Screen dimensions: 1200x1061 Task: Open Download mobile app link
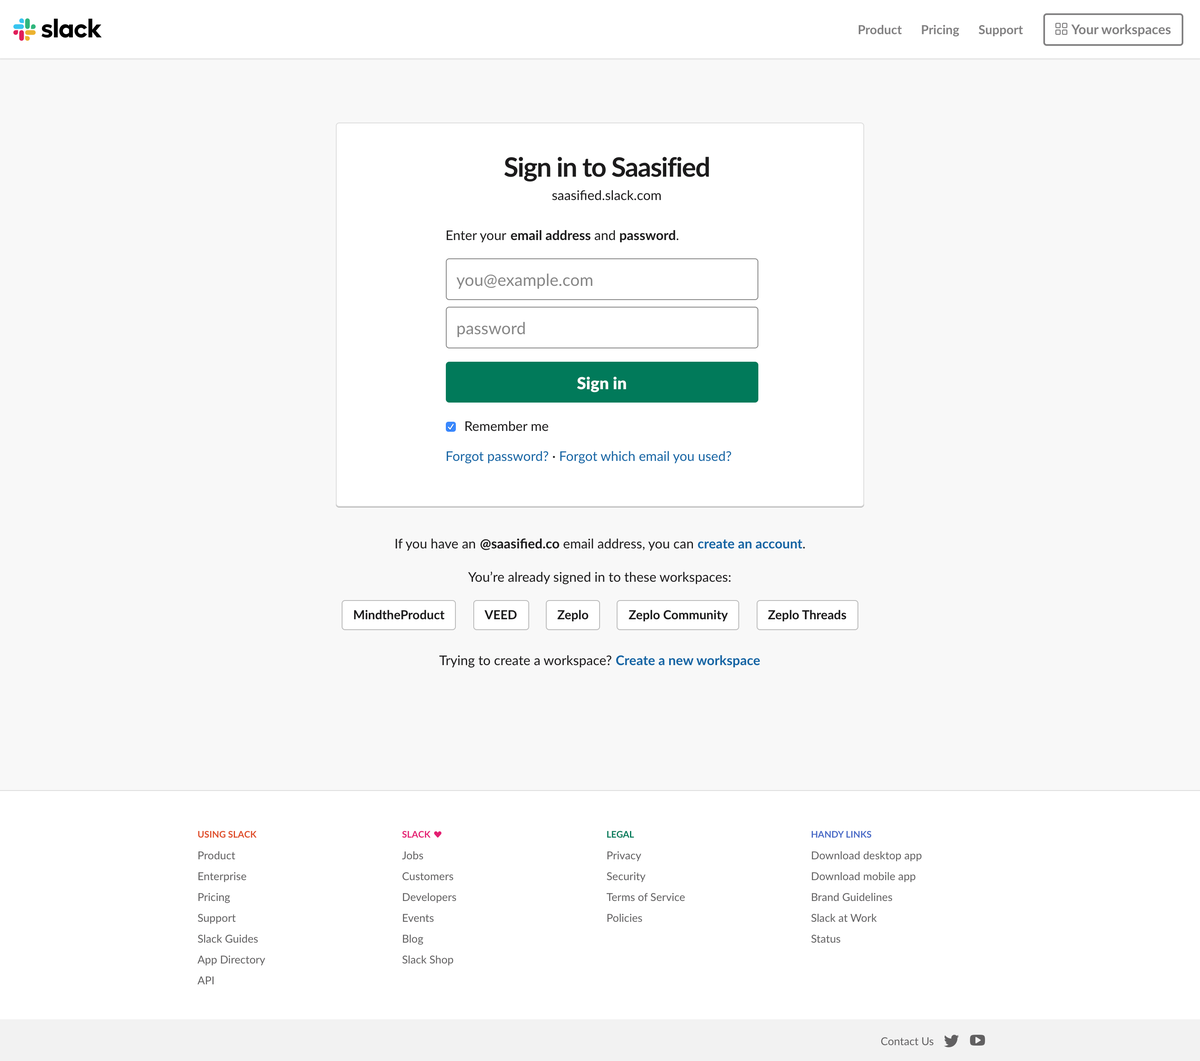[x=864, y=877]
